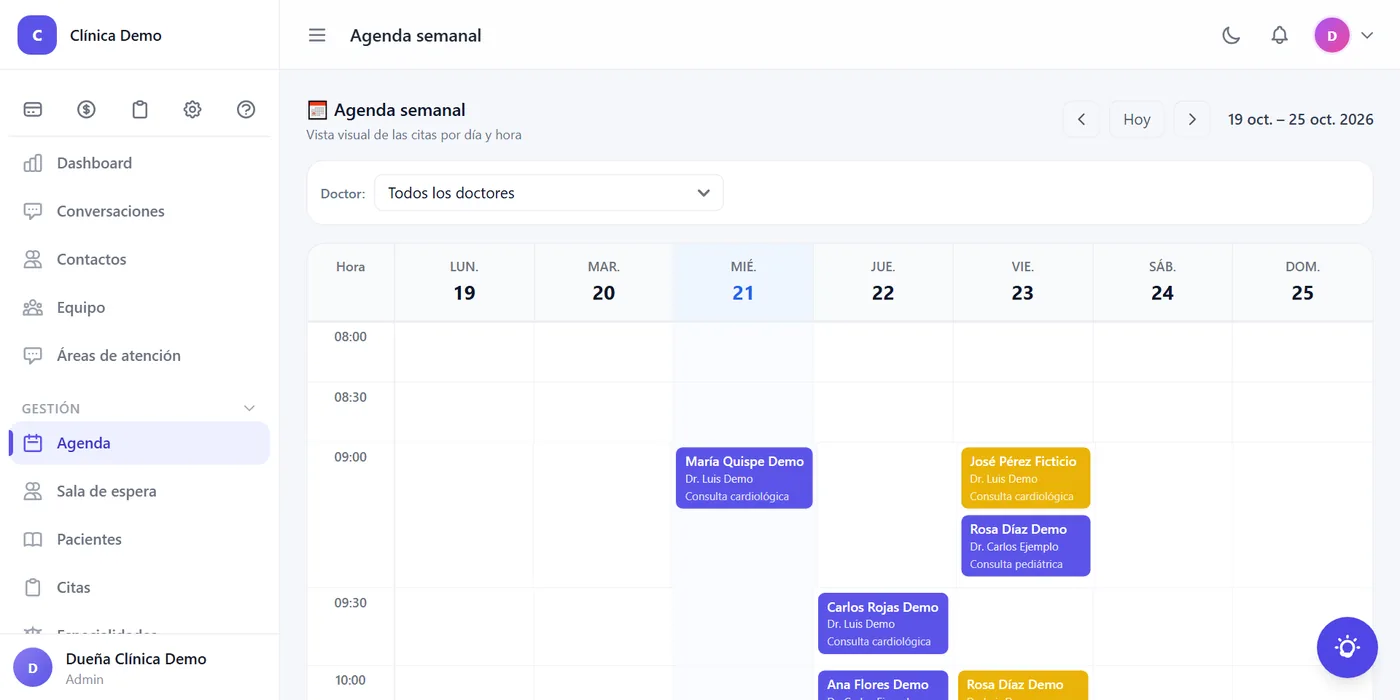
Task: Go to previous week arrow
Action: [1081, 119]
